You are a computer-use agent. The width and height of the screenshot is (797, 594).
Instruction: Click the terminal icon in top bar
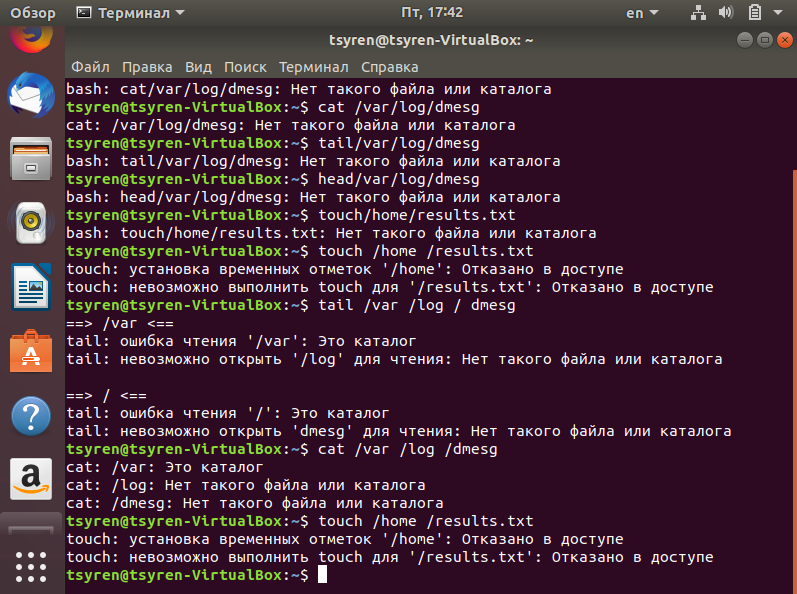click(84, 13)
